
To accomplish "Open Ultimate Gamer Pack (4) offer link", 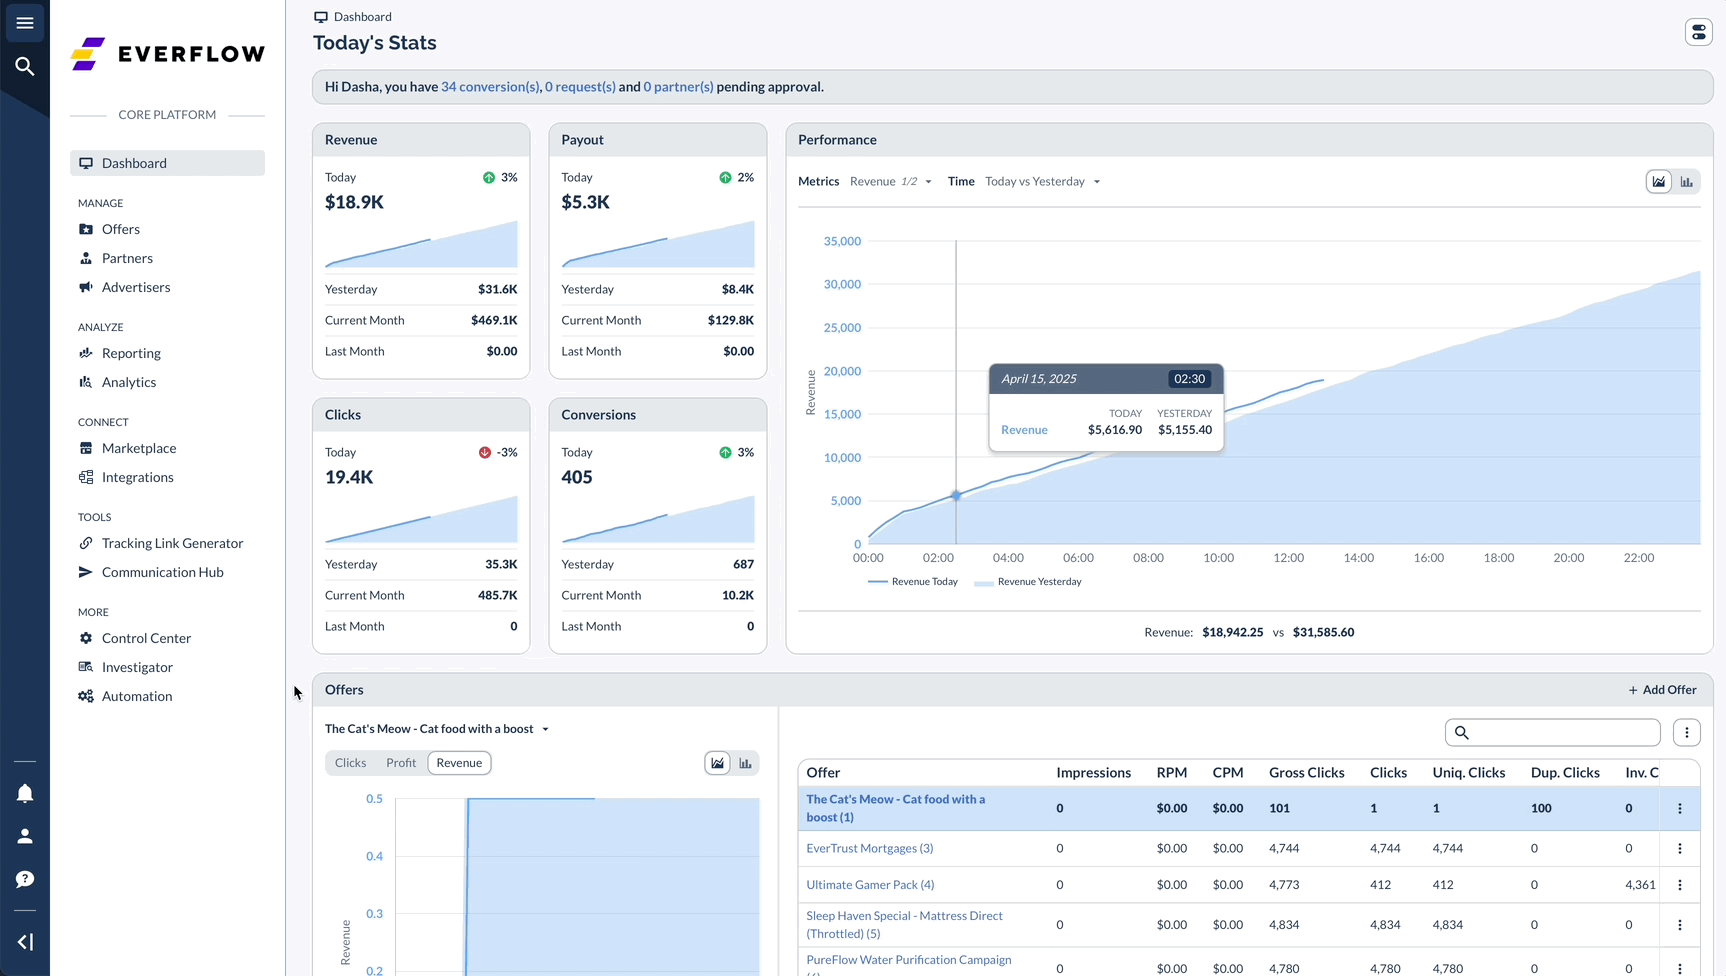I will click(x=870, y=885).
